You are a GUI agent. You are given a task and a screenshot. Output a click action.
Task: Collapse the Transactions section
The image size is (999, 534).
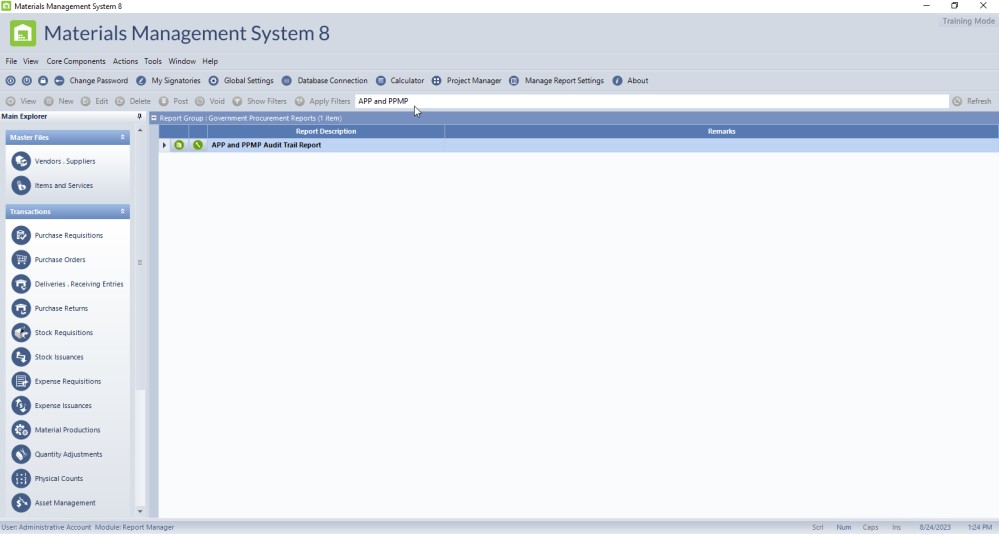coord(123,212)
